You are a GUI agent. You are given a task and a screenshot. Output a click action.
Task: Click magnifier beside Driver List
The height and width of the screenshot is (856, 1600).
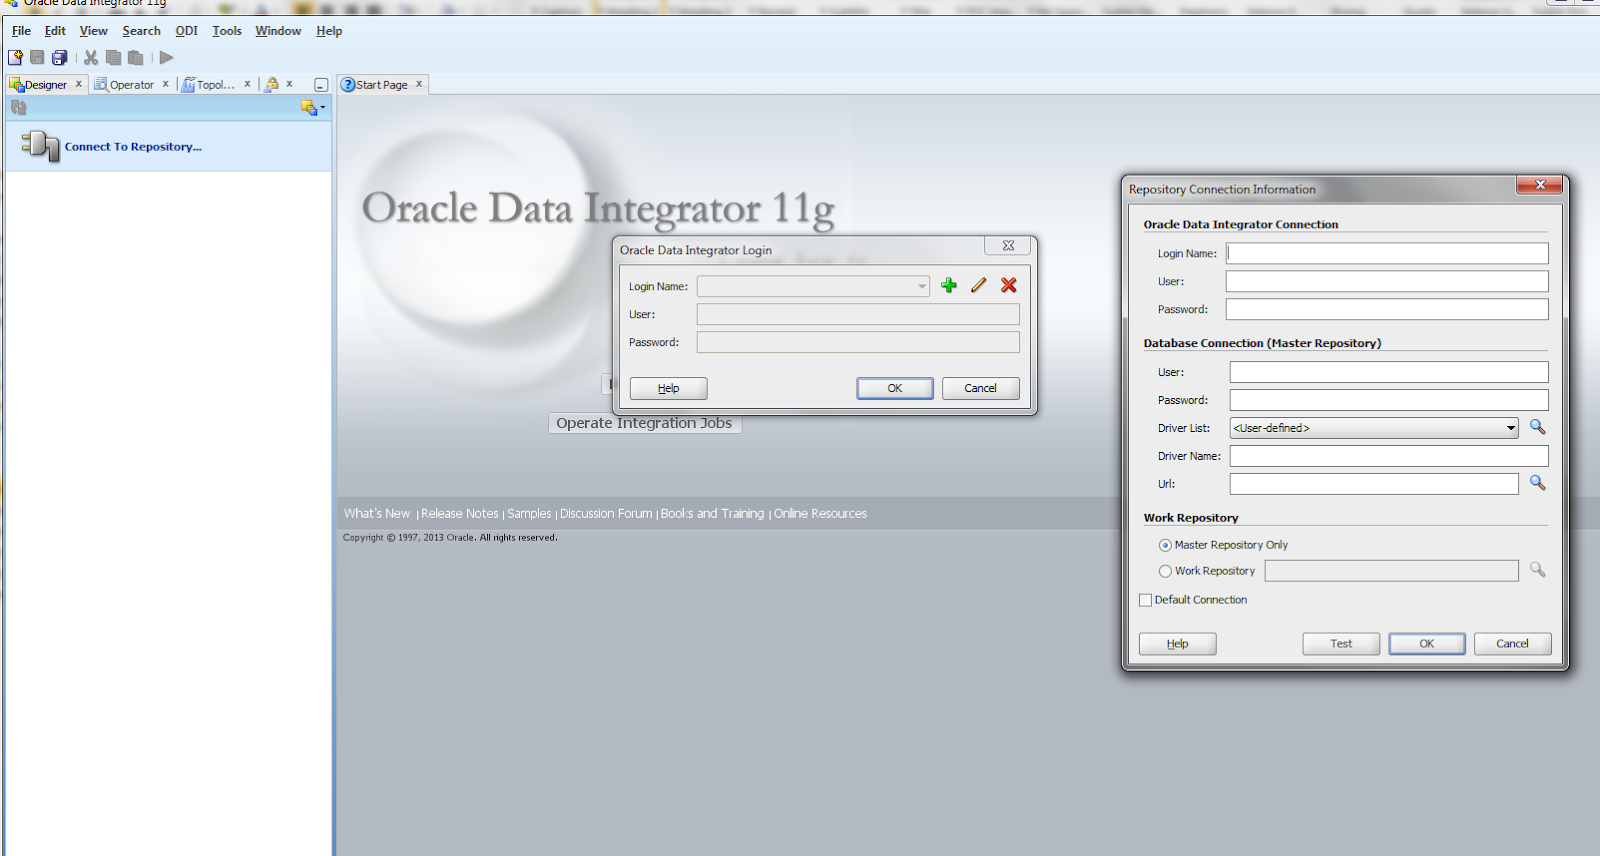point(1538,427)
